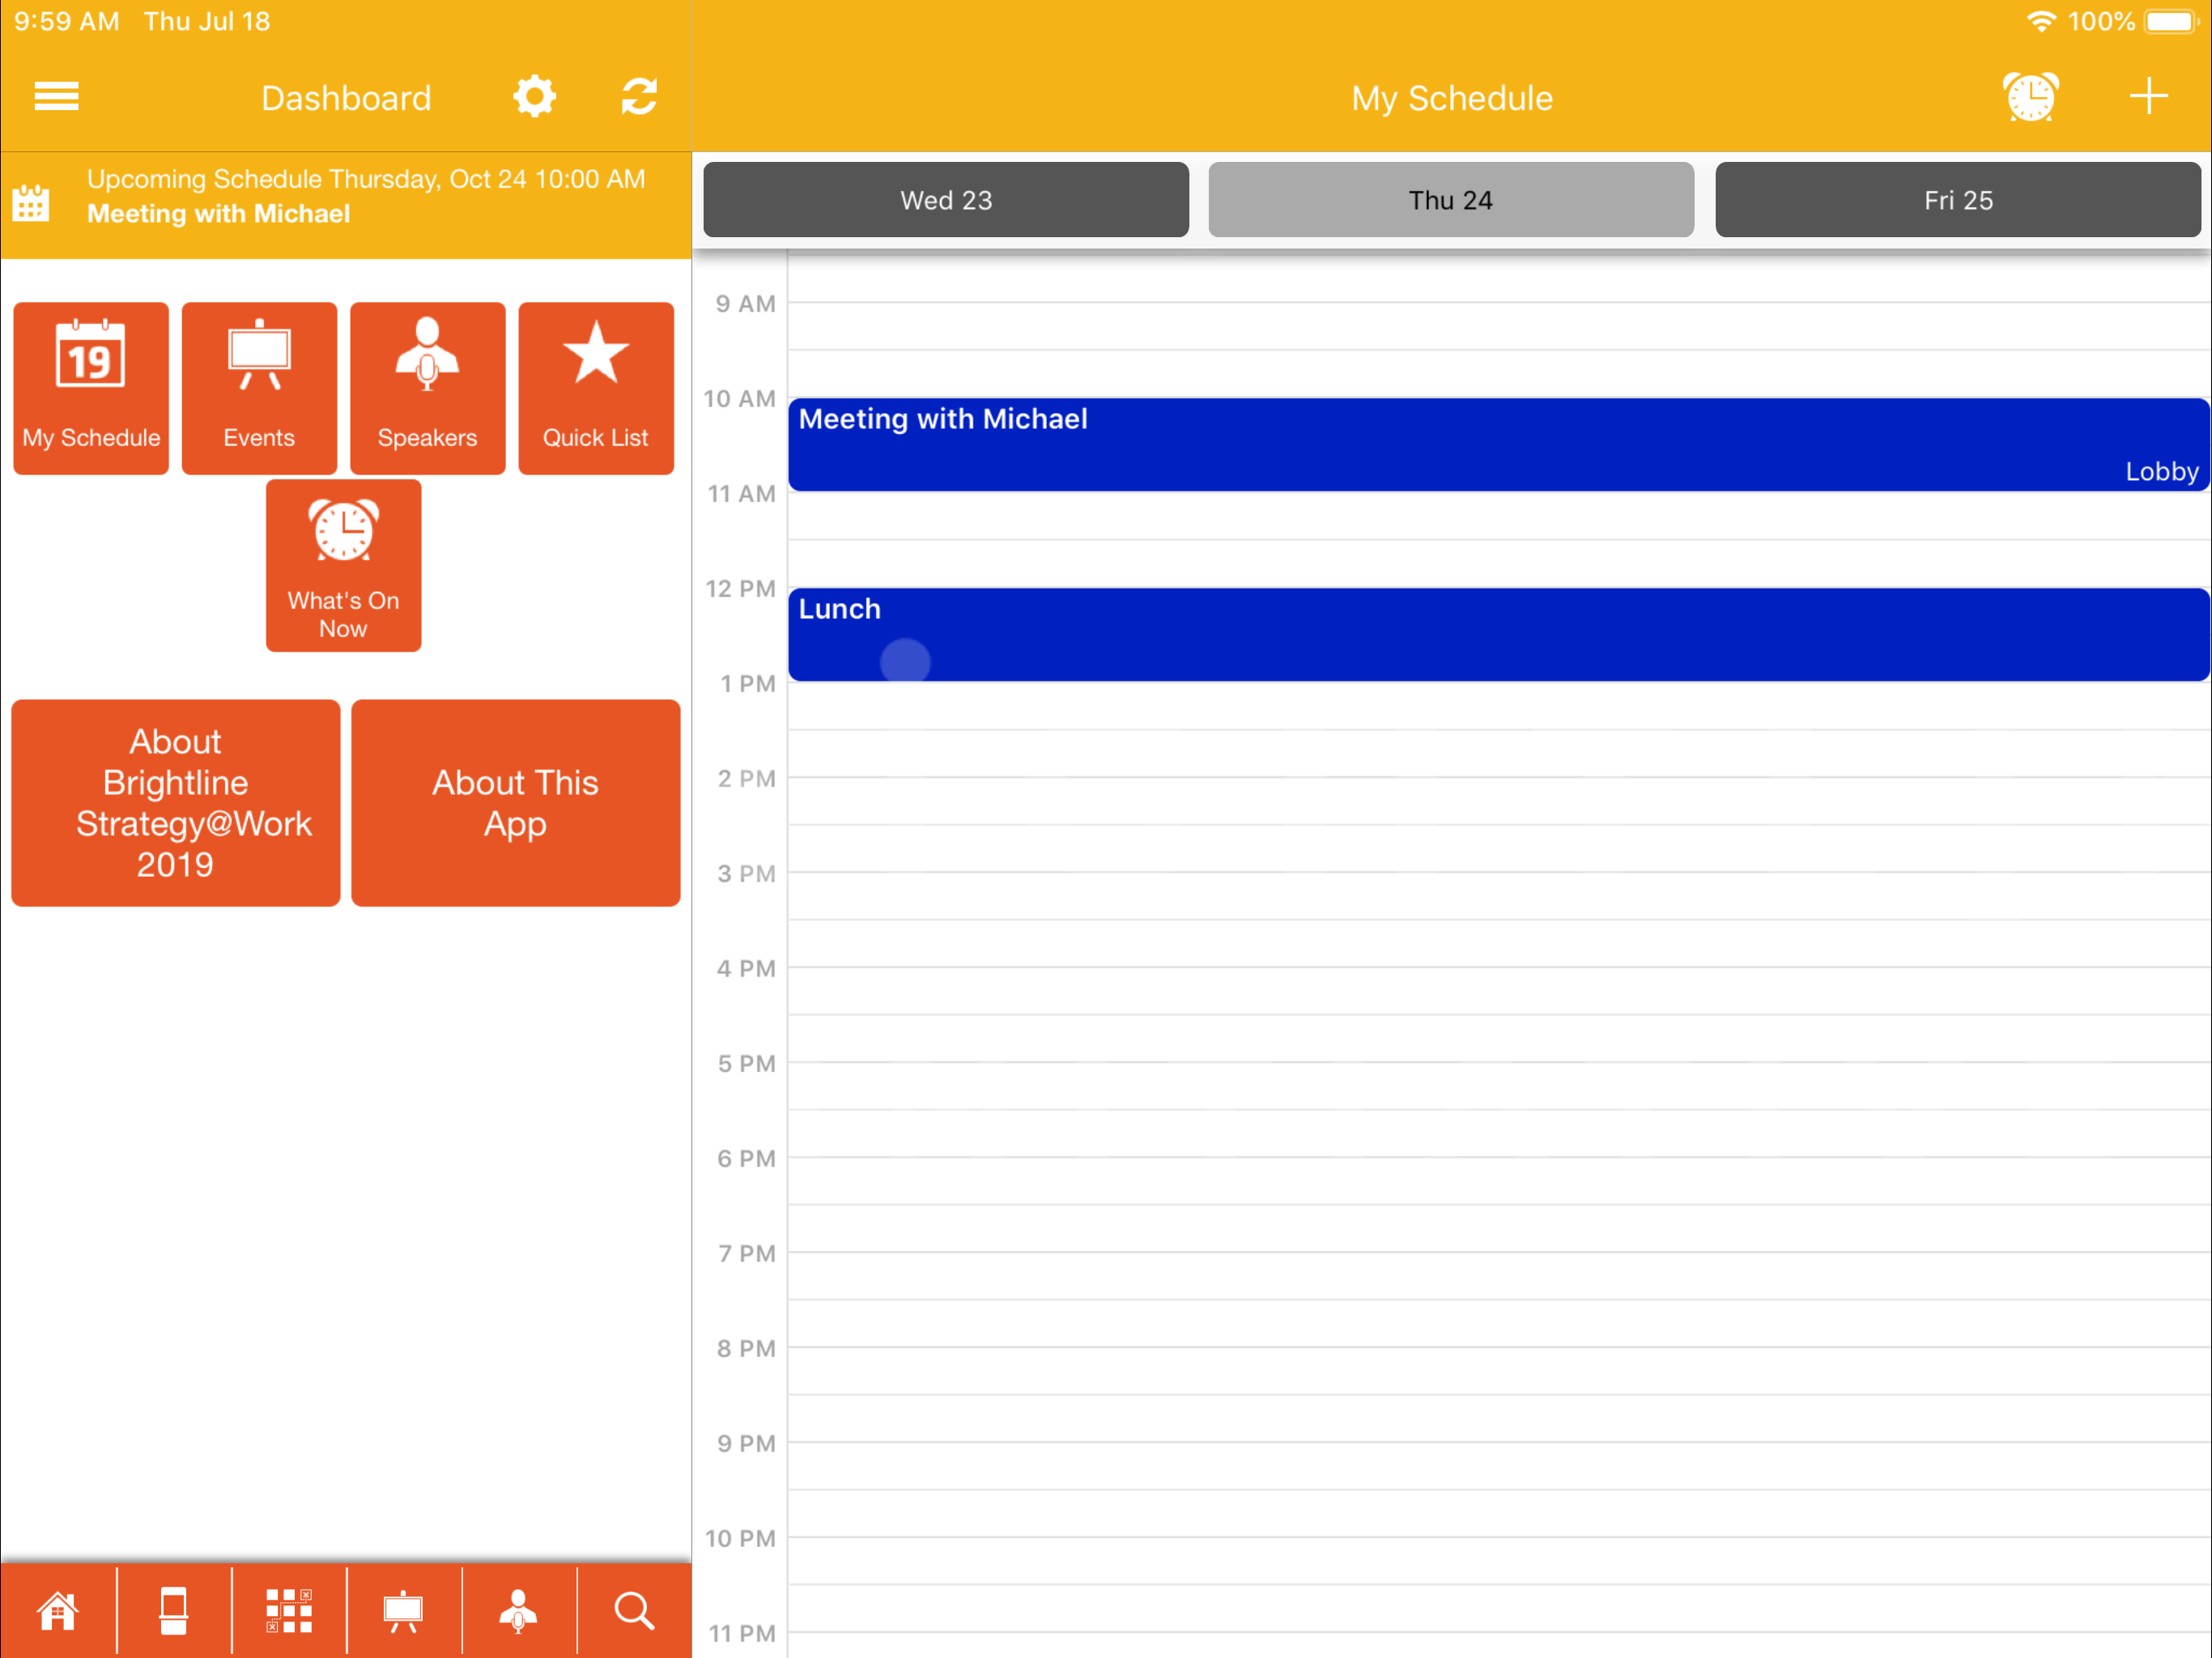Open the presentation board icon in bottom bar
2212x1658 pixels.
pyautogui.click(x=403, y=1611)
